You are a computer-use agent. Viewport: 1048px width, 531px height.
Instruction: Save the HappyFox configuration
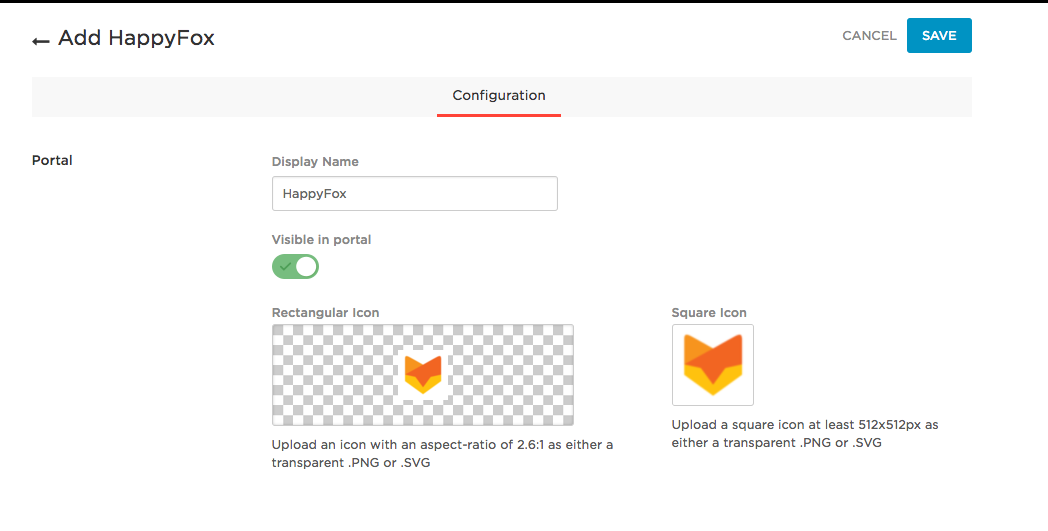tap(939, 36)
